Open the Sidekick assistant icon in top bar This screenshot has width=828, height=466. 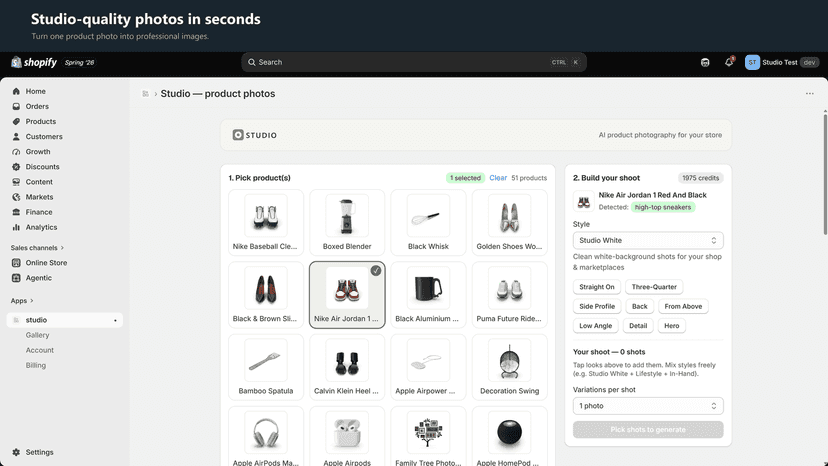point(705,62)
